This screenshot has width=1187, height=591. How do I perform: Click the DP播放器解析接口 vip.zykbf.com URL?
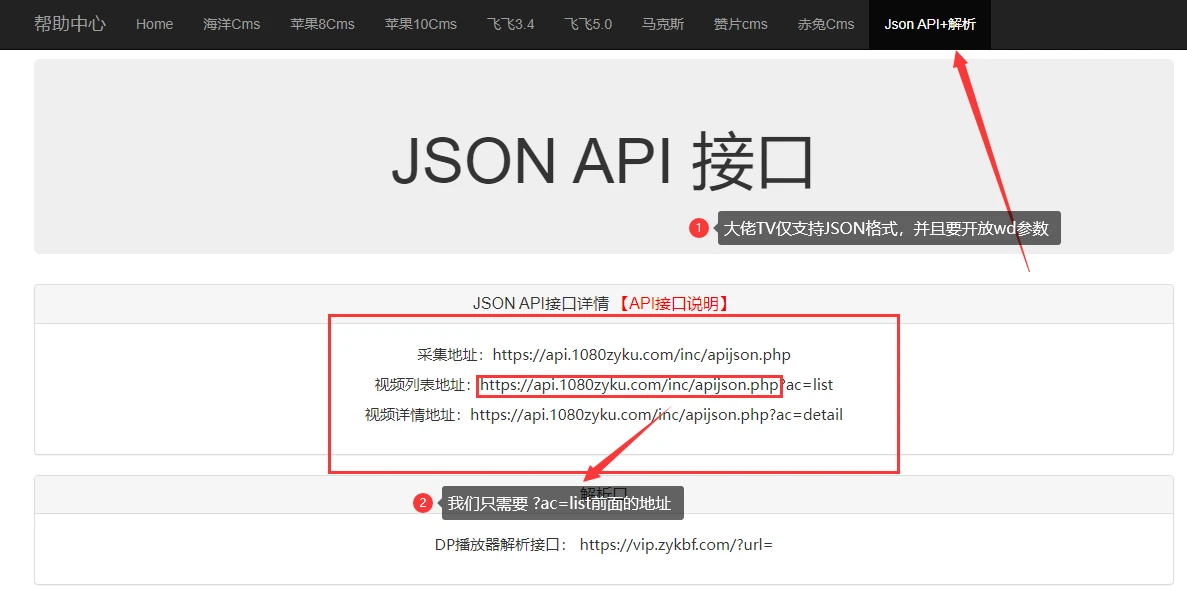676,545
